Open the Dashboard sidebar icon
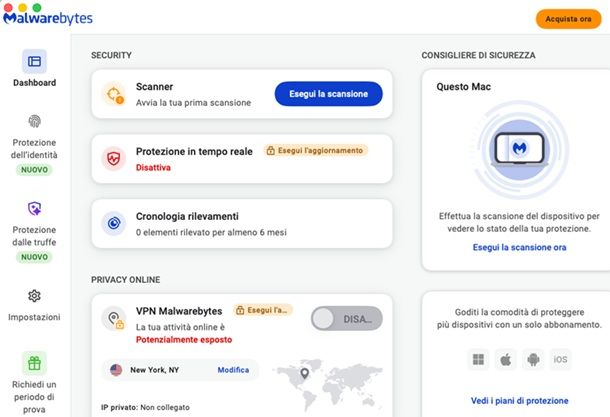The height and width of the screenshot is (417, 610). tap(34, 61)
